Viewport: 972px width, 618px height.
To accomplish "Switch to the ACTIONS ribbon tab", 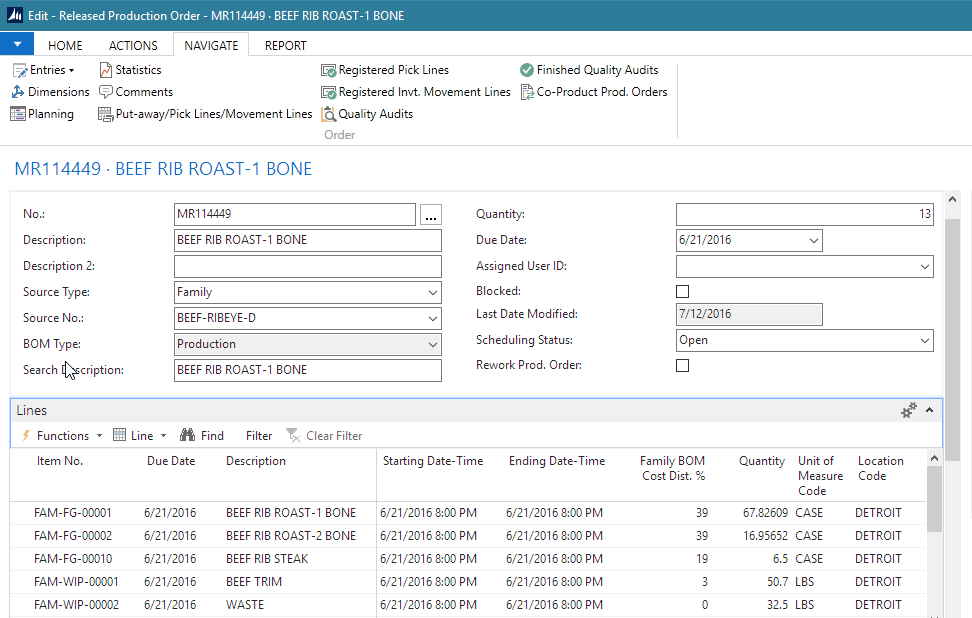I will [x=133, y=45].
